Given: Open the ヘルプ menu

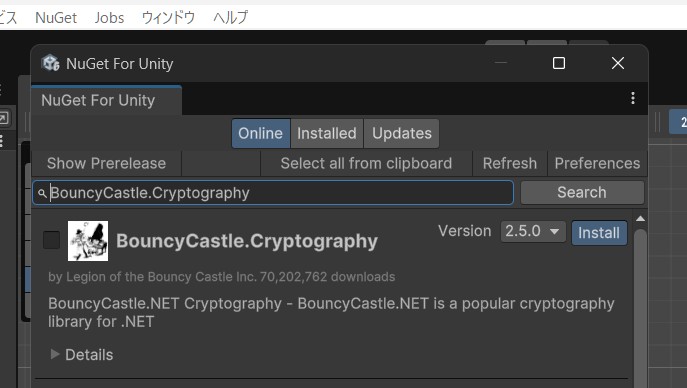Looking at the screenshot, I should pyautogui.click(x=230, y=18).
